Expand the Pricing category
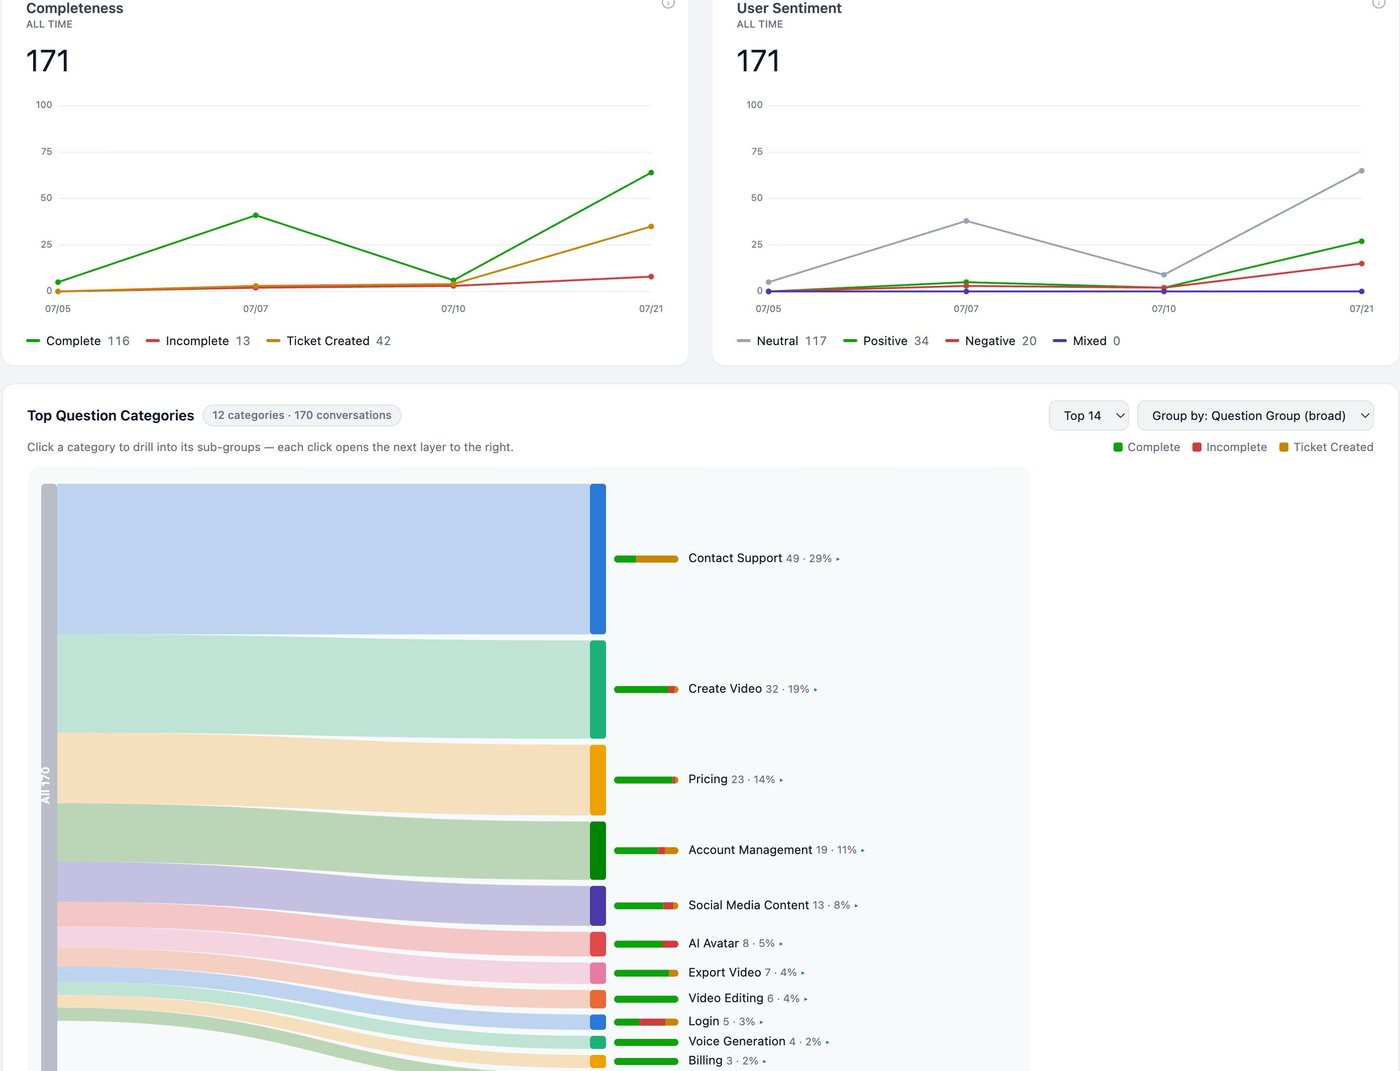Image resolution: width=1400 pixels, height=1071 pixels. pyautogui.click(x=736, y=780)
